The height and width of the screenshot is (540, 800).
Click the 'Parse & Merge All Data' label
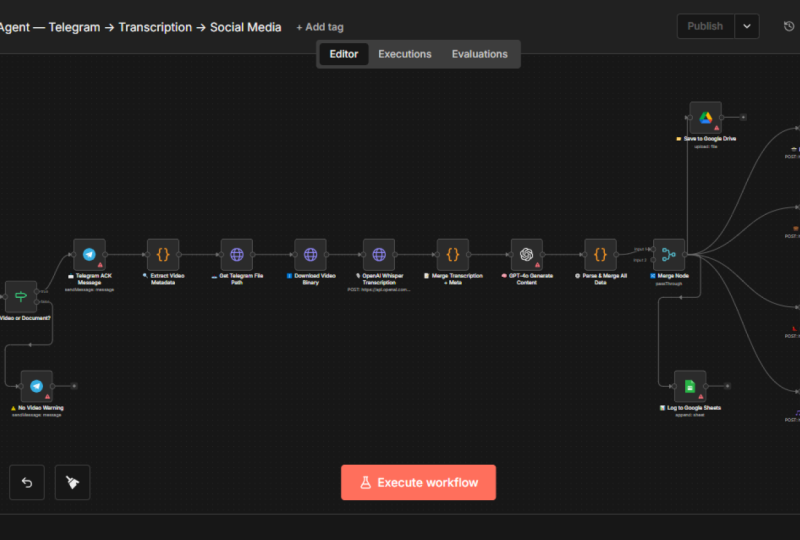point(601,279)
